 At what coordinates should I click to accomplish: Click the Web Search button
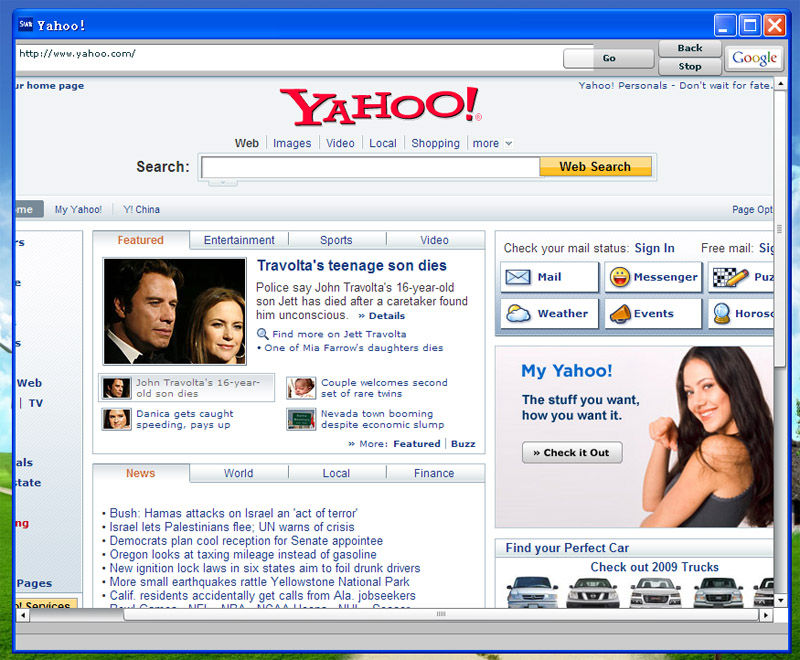tap(595, 167)
